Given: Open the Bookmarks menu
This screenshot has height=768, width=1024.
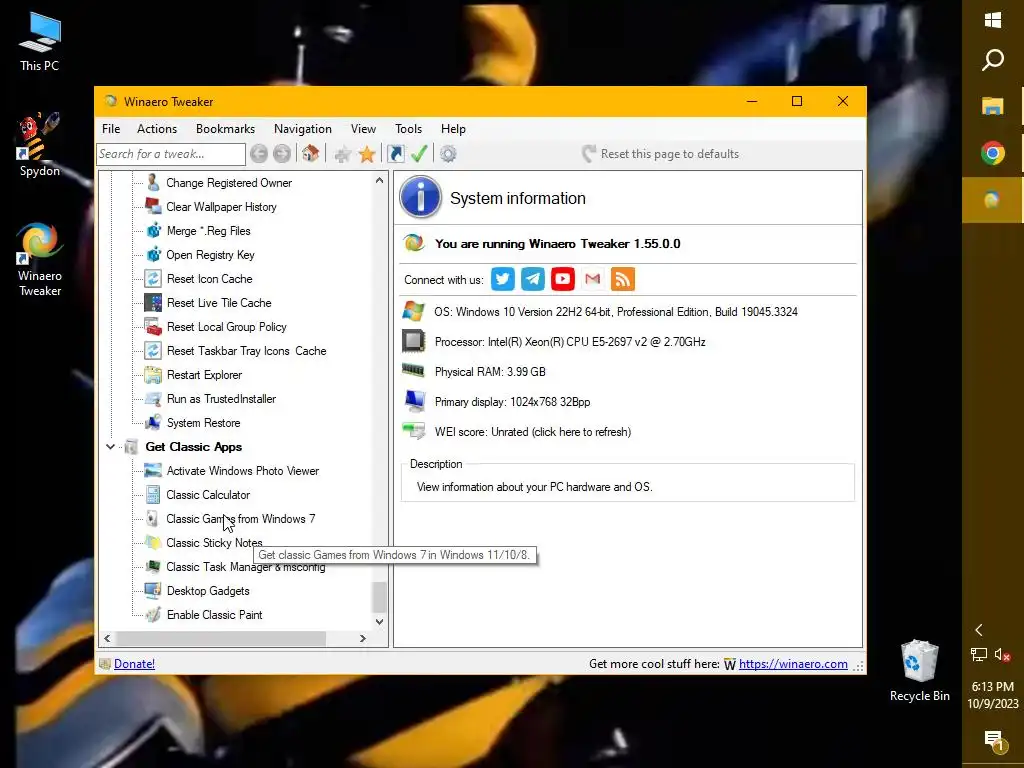Looking at the screenshot, I should click(x=225, y=129).
